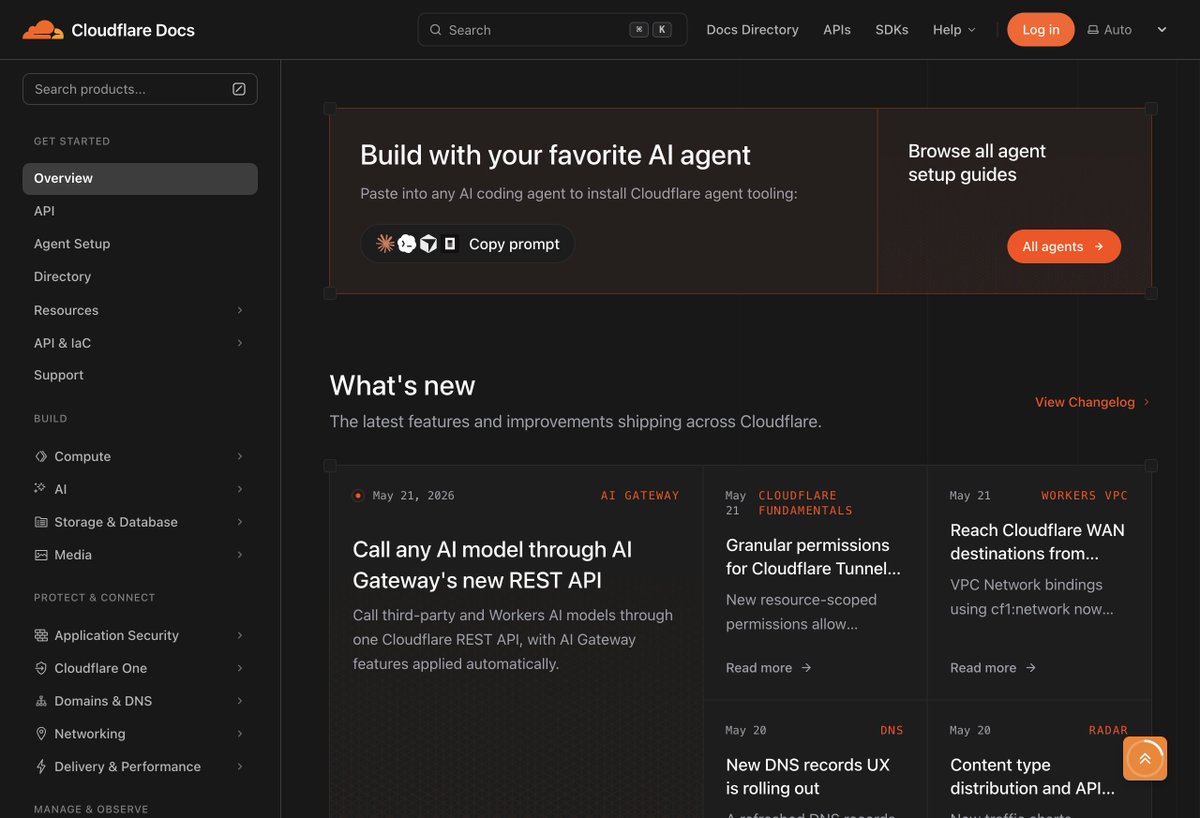Screen dimensions: 1200x818
Task: Click the magnifier icon in the Search bar
Action: pos(435,30)
